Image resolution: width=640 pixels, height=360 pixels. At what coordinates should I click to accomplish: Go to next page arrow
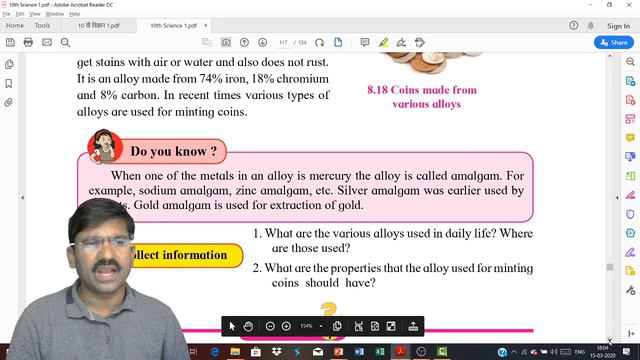coord(262,42)
